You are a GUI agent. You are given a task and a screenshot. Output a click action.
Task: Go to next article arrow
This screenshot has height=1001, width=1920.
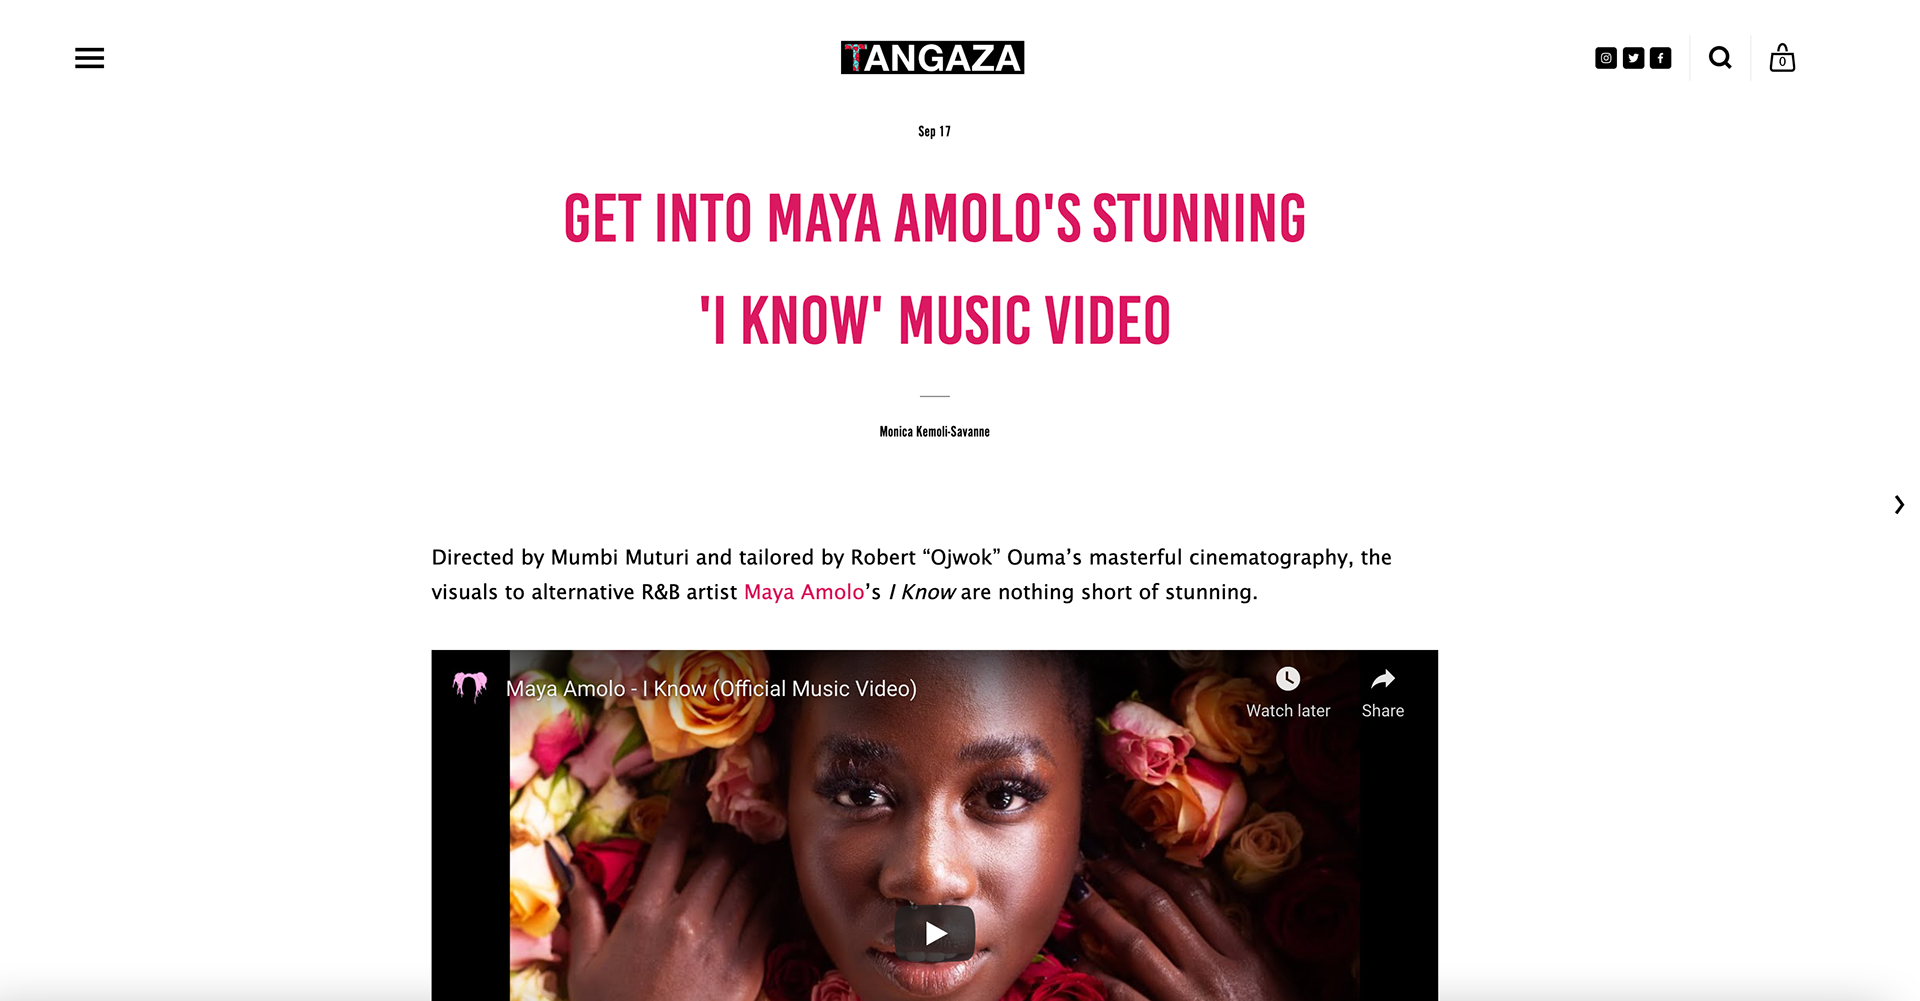click(x=1898, y=505)
